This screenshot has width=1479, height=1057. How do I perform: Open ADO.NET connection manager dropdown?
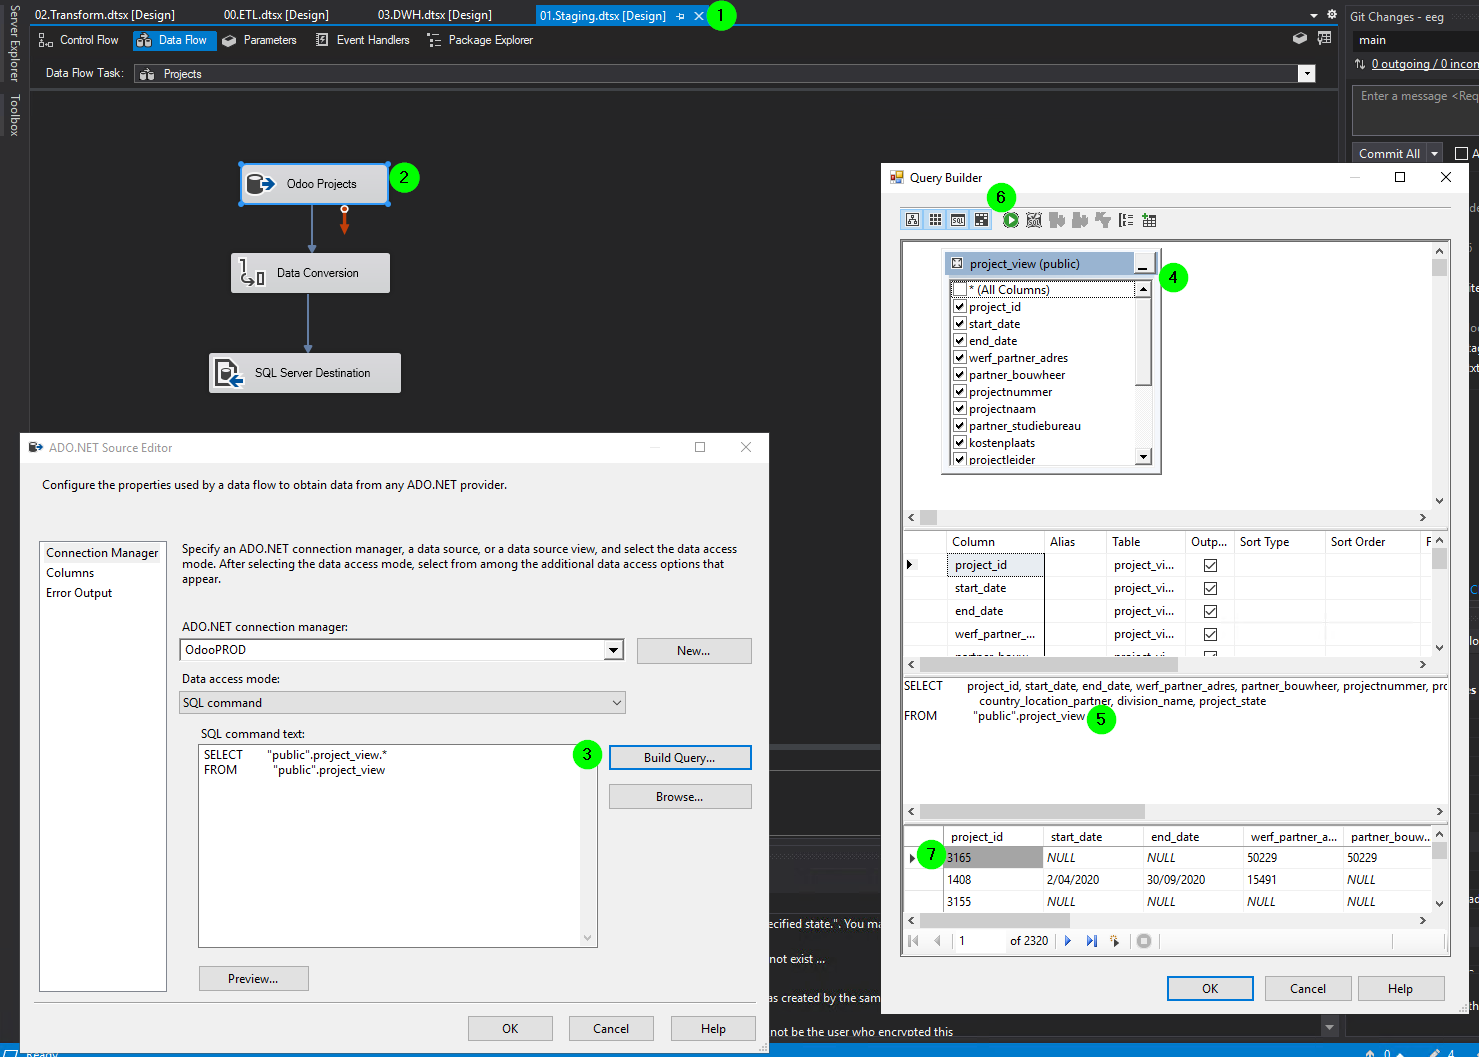(x=613, y=650)
